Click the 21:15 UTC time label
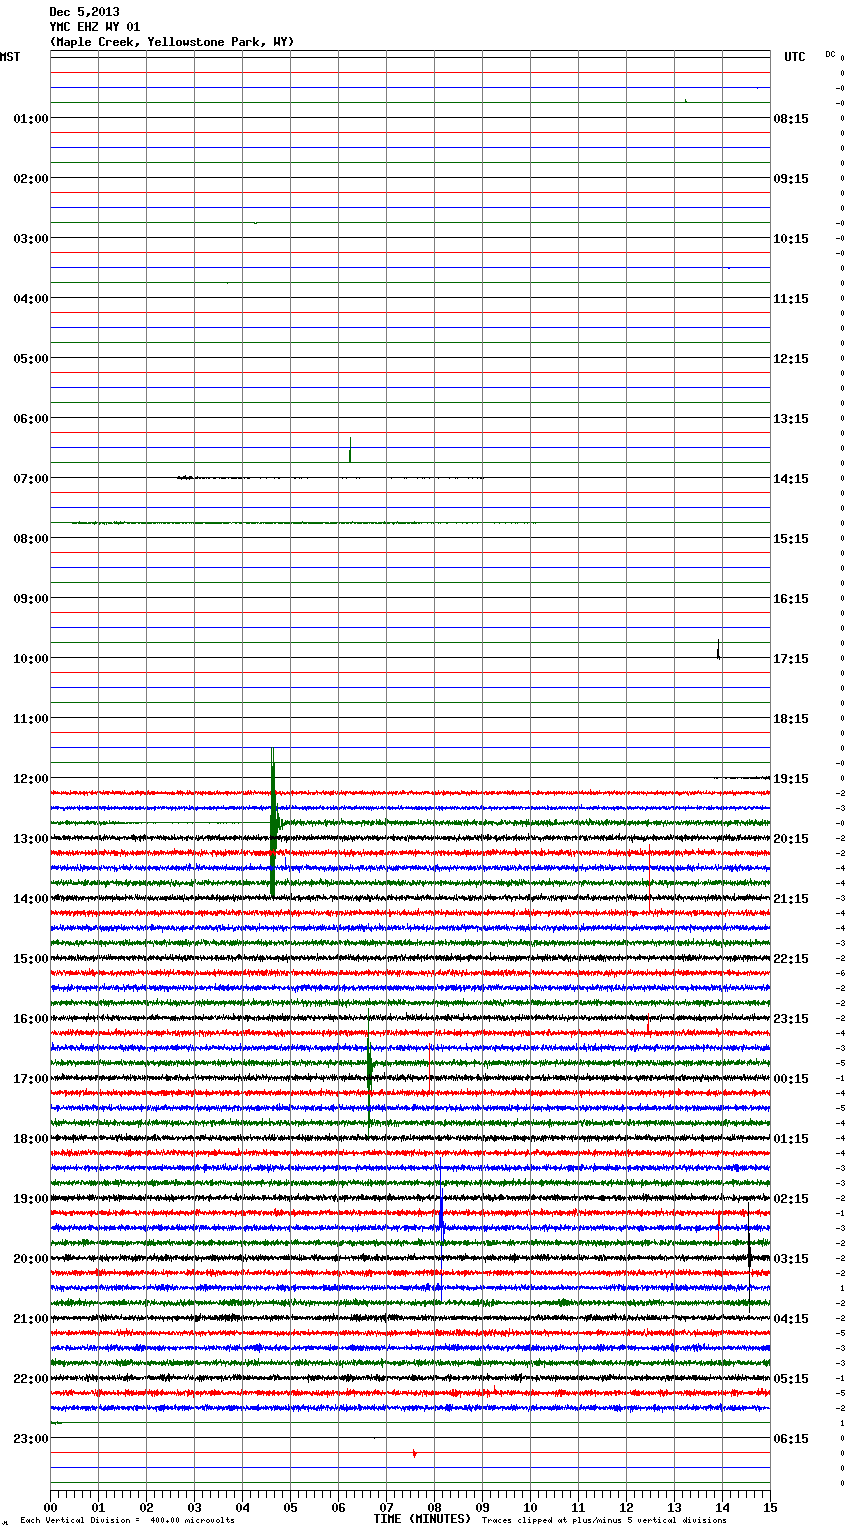 click(791, 899)
